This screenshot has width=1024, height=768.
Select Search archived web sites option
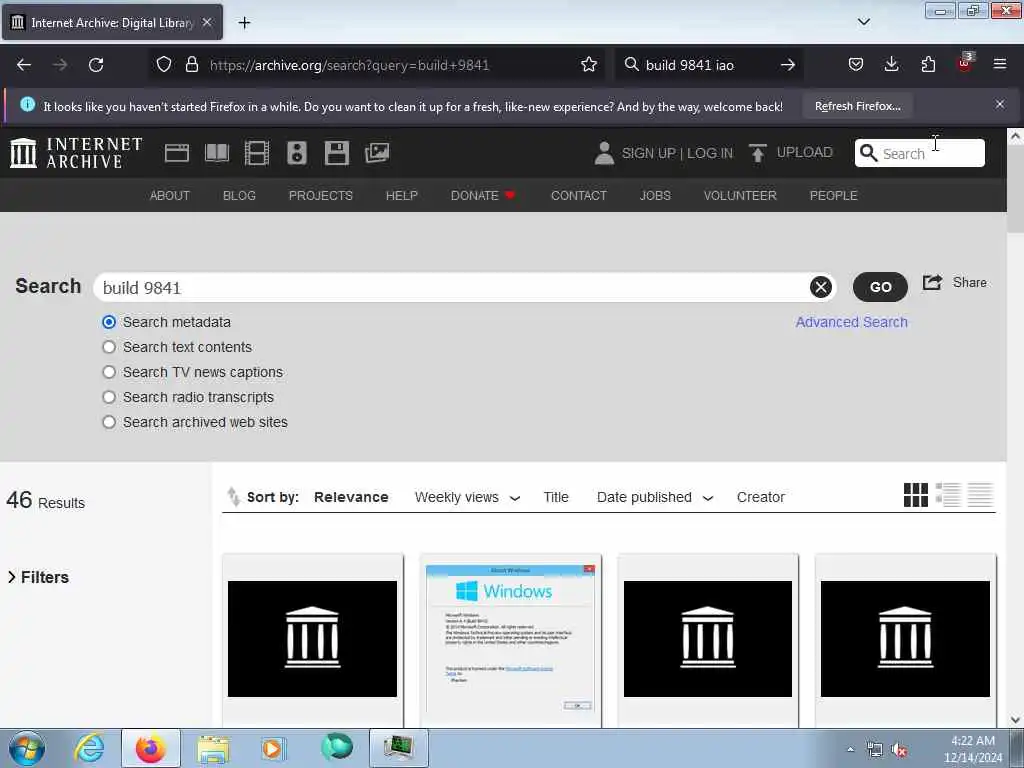[109, 422]
